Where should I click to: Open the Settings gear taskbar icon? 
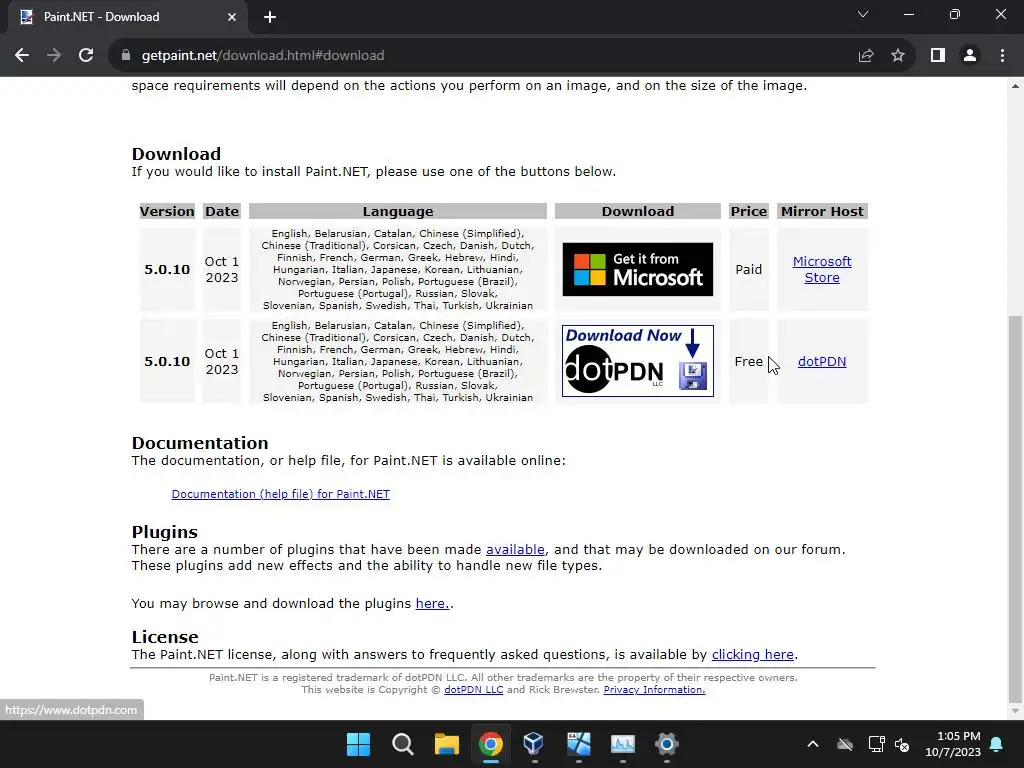click(666, 744)
